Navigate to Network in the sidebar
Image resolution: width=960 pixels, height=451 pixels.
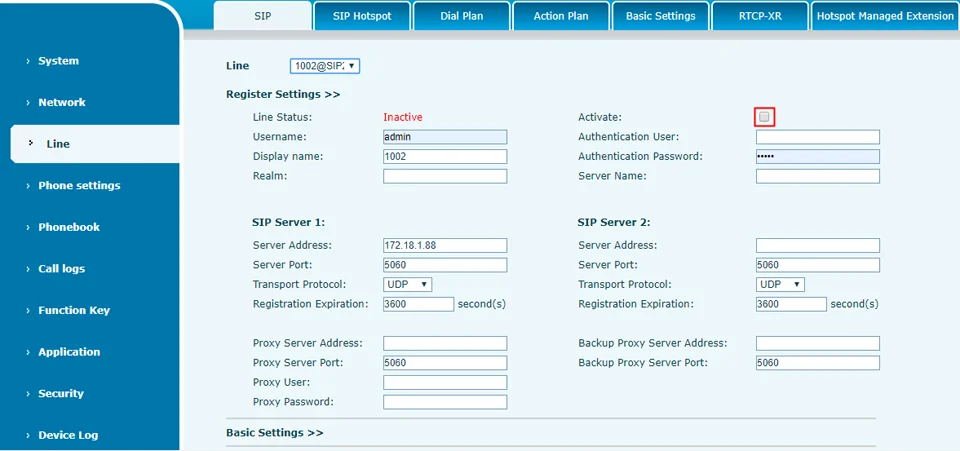tap(62, 102)
